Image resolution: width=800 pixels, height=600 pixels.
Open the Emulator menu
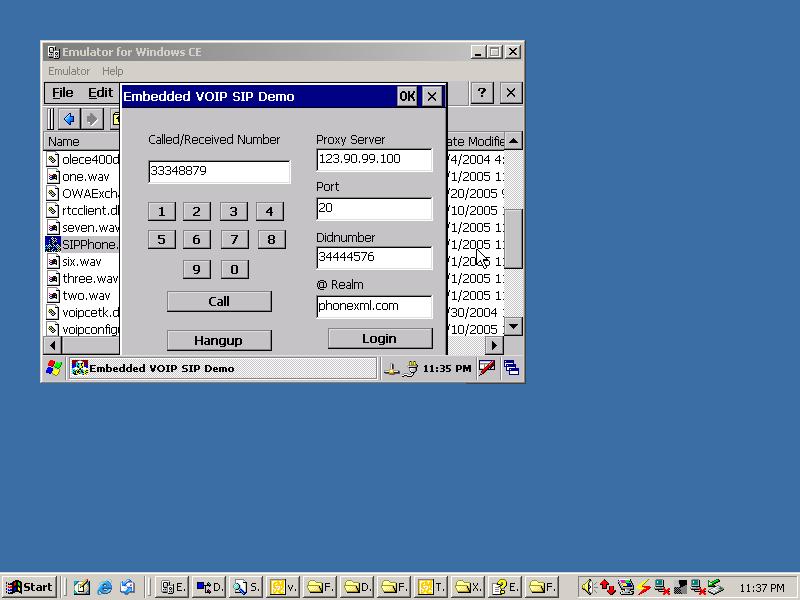coord(69,71)
